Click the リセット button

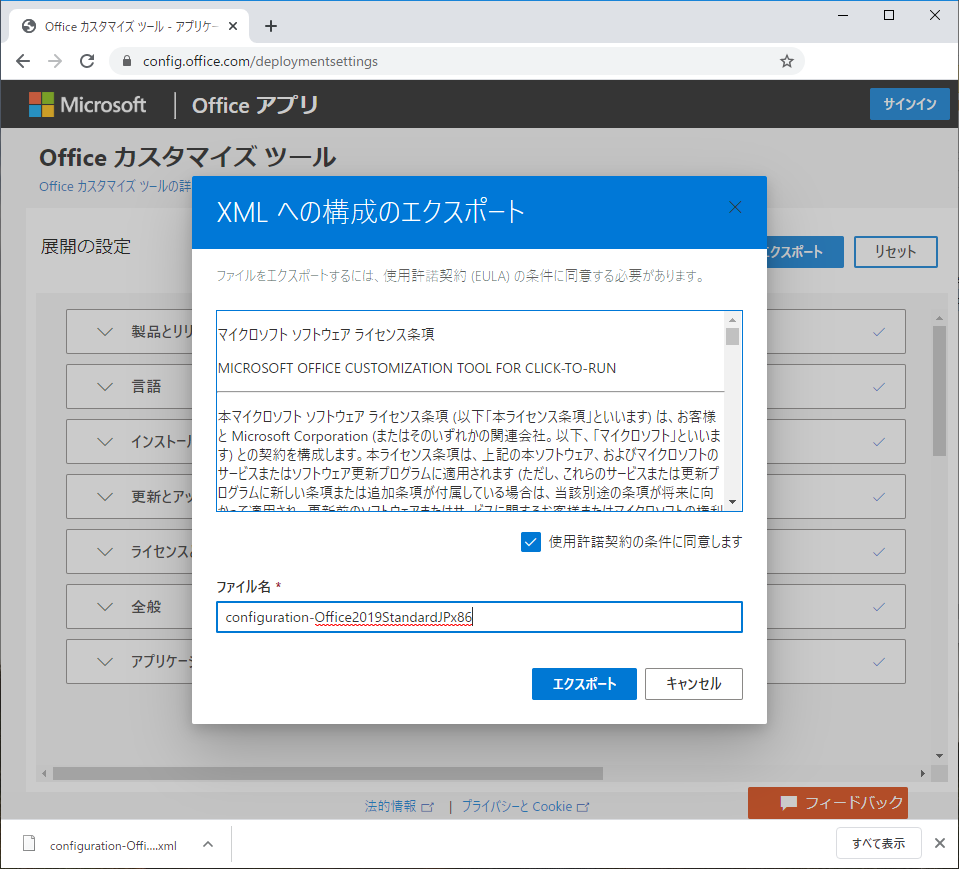coord(895,252)
